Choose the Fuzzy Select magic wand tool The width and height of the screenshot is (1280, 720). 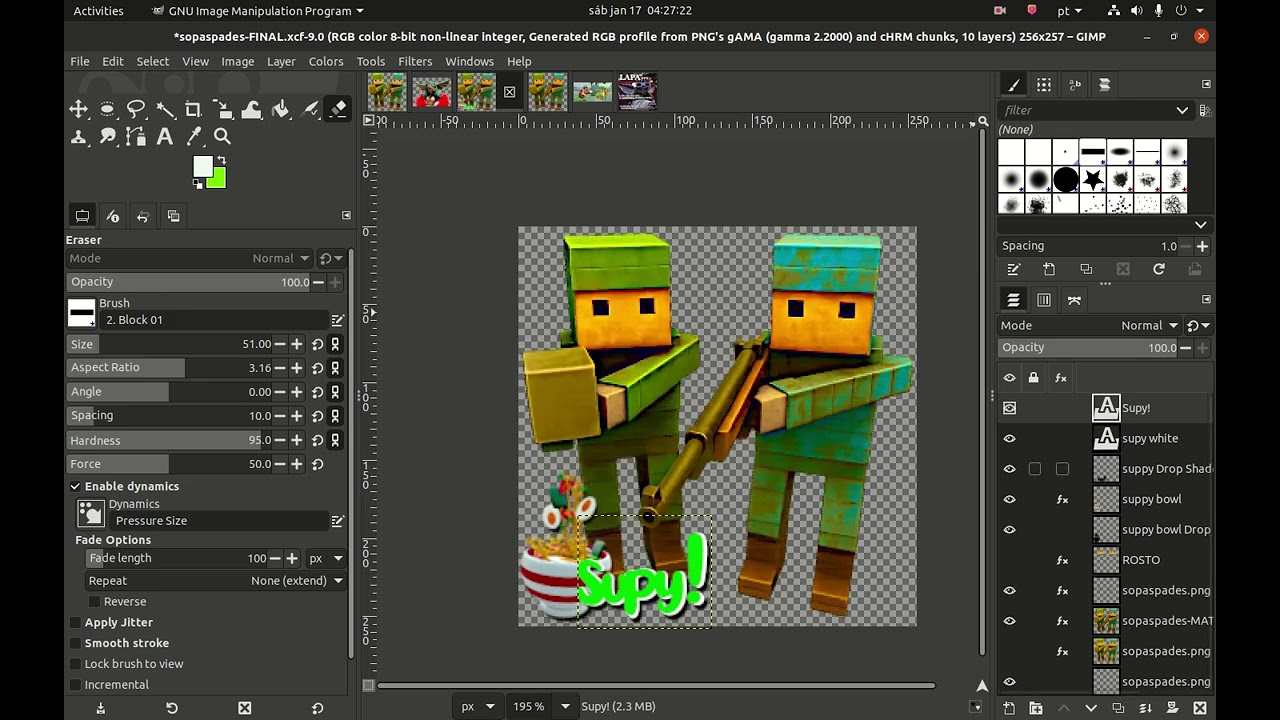click(165, 110)
